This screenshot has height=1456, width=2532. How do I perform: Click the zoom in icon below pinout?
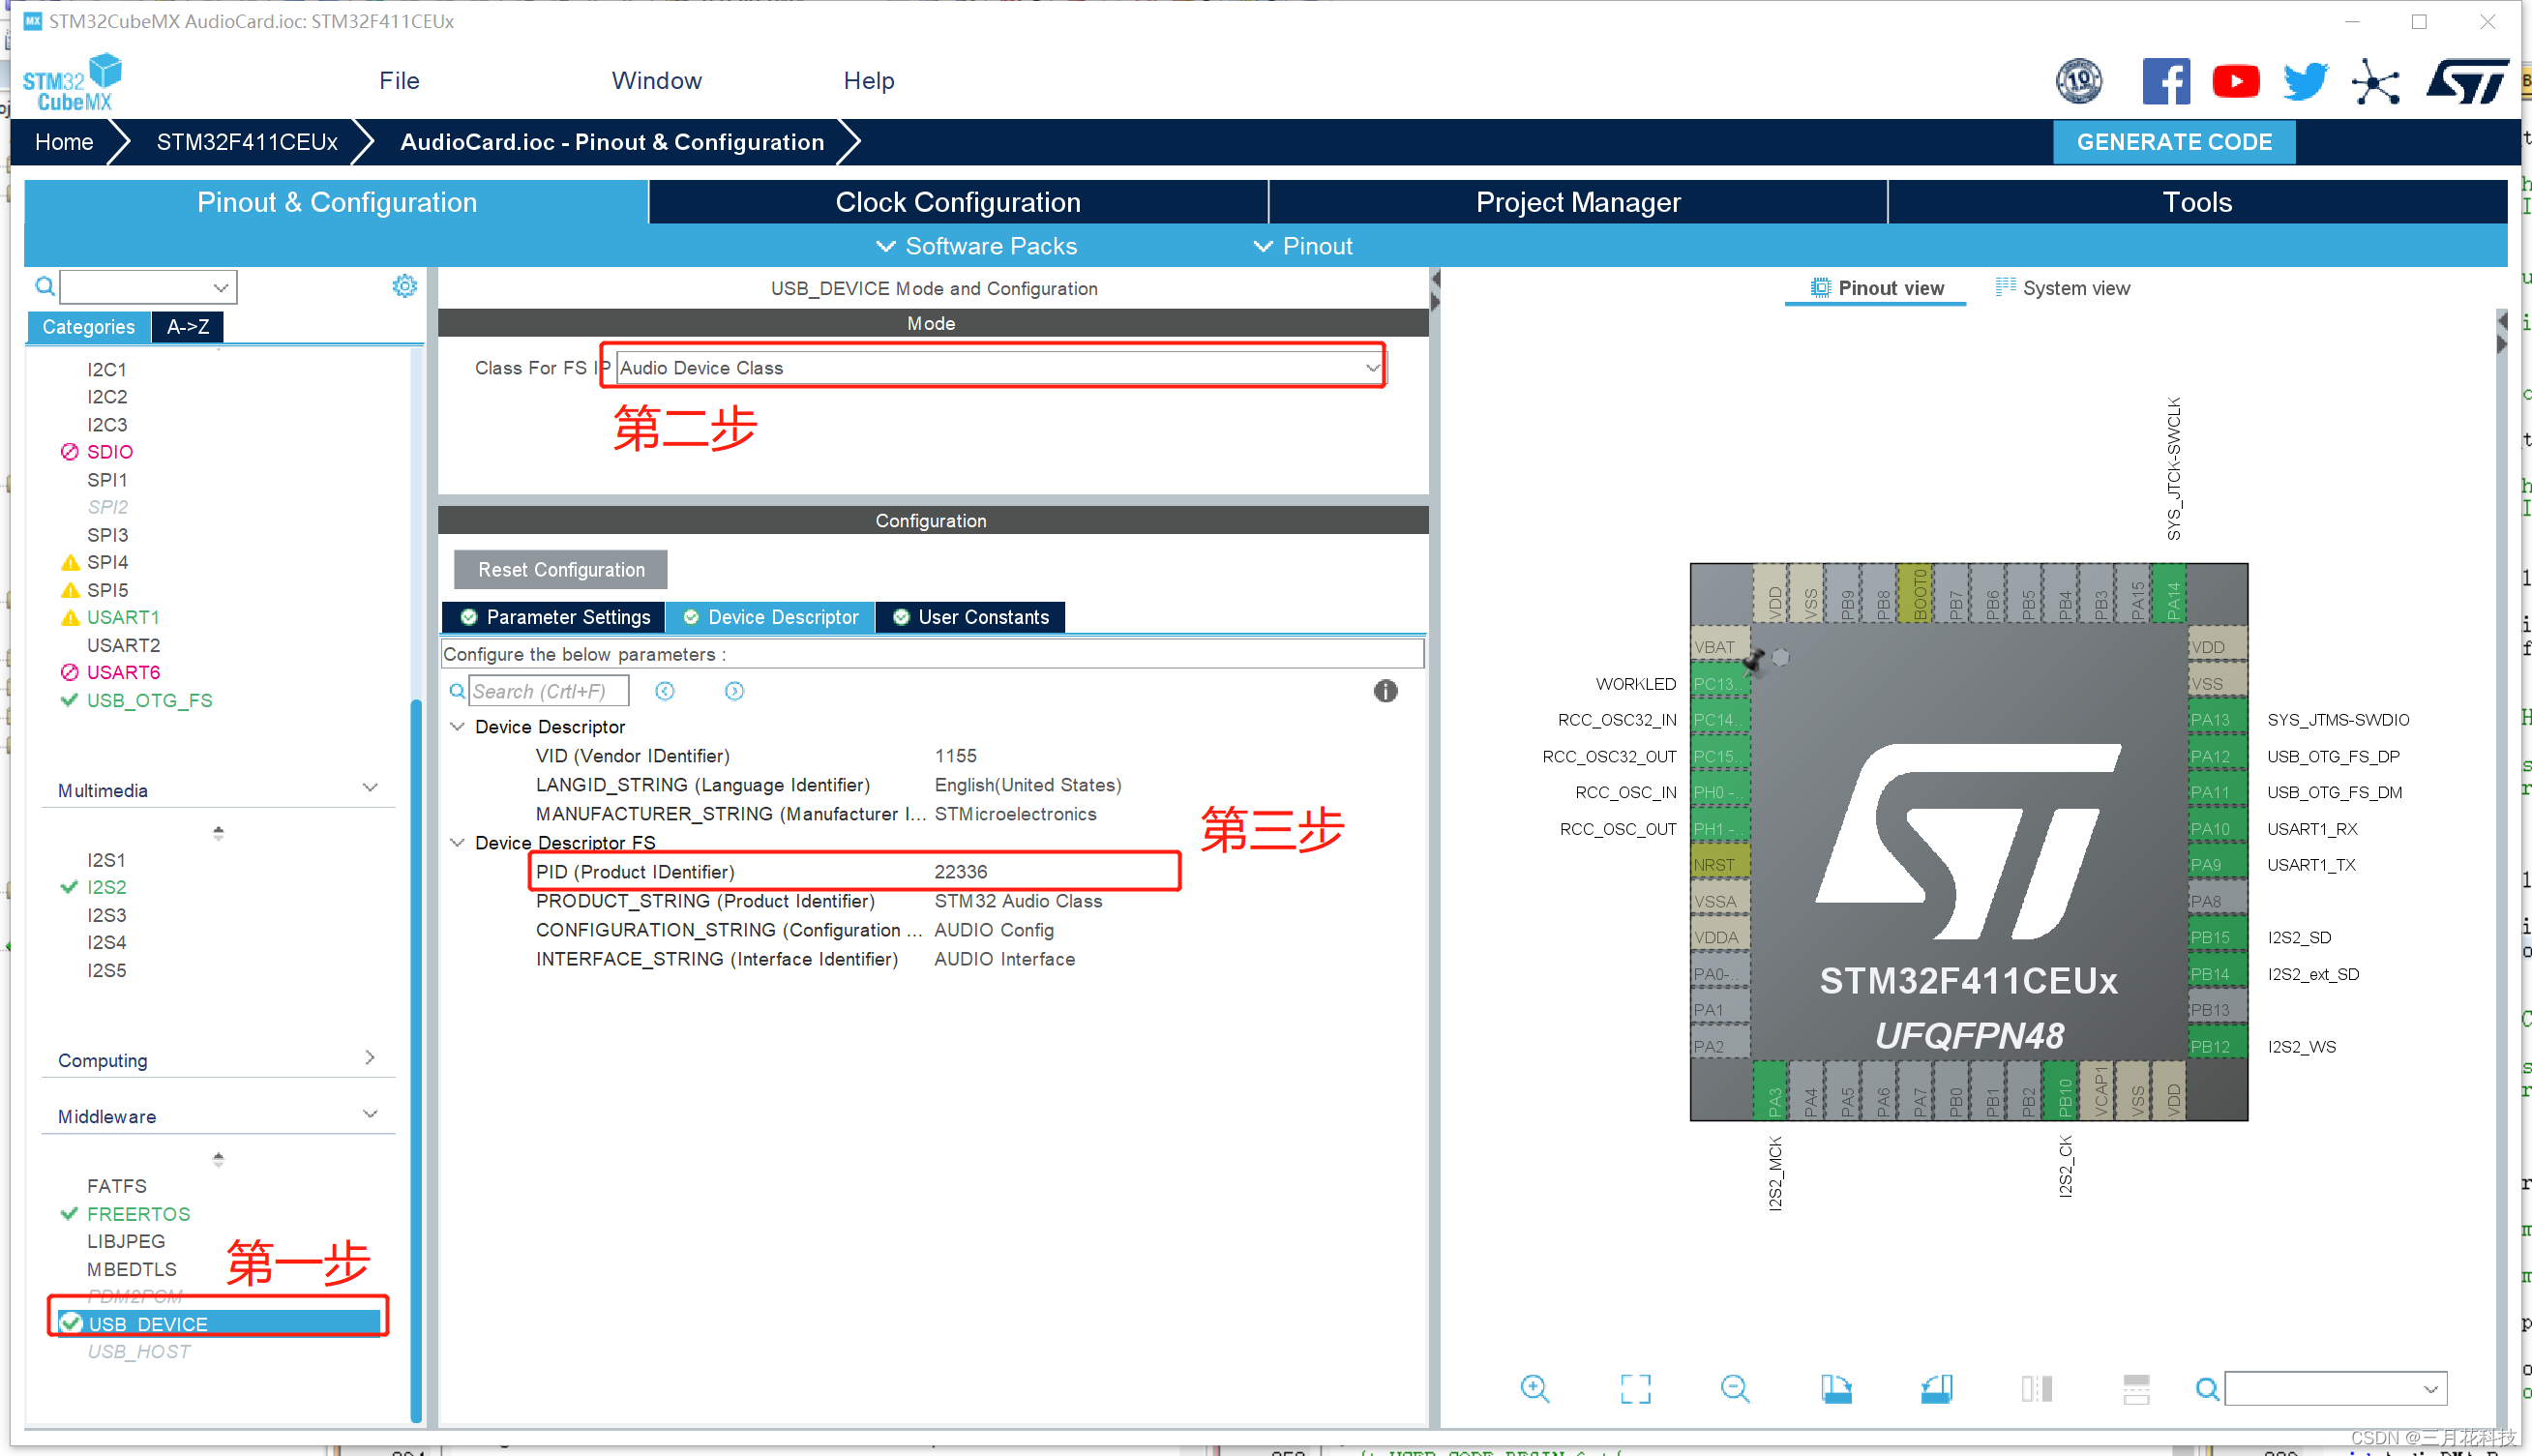[x=1534, y=1388]
